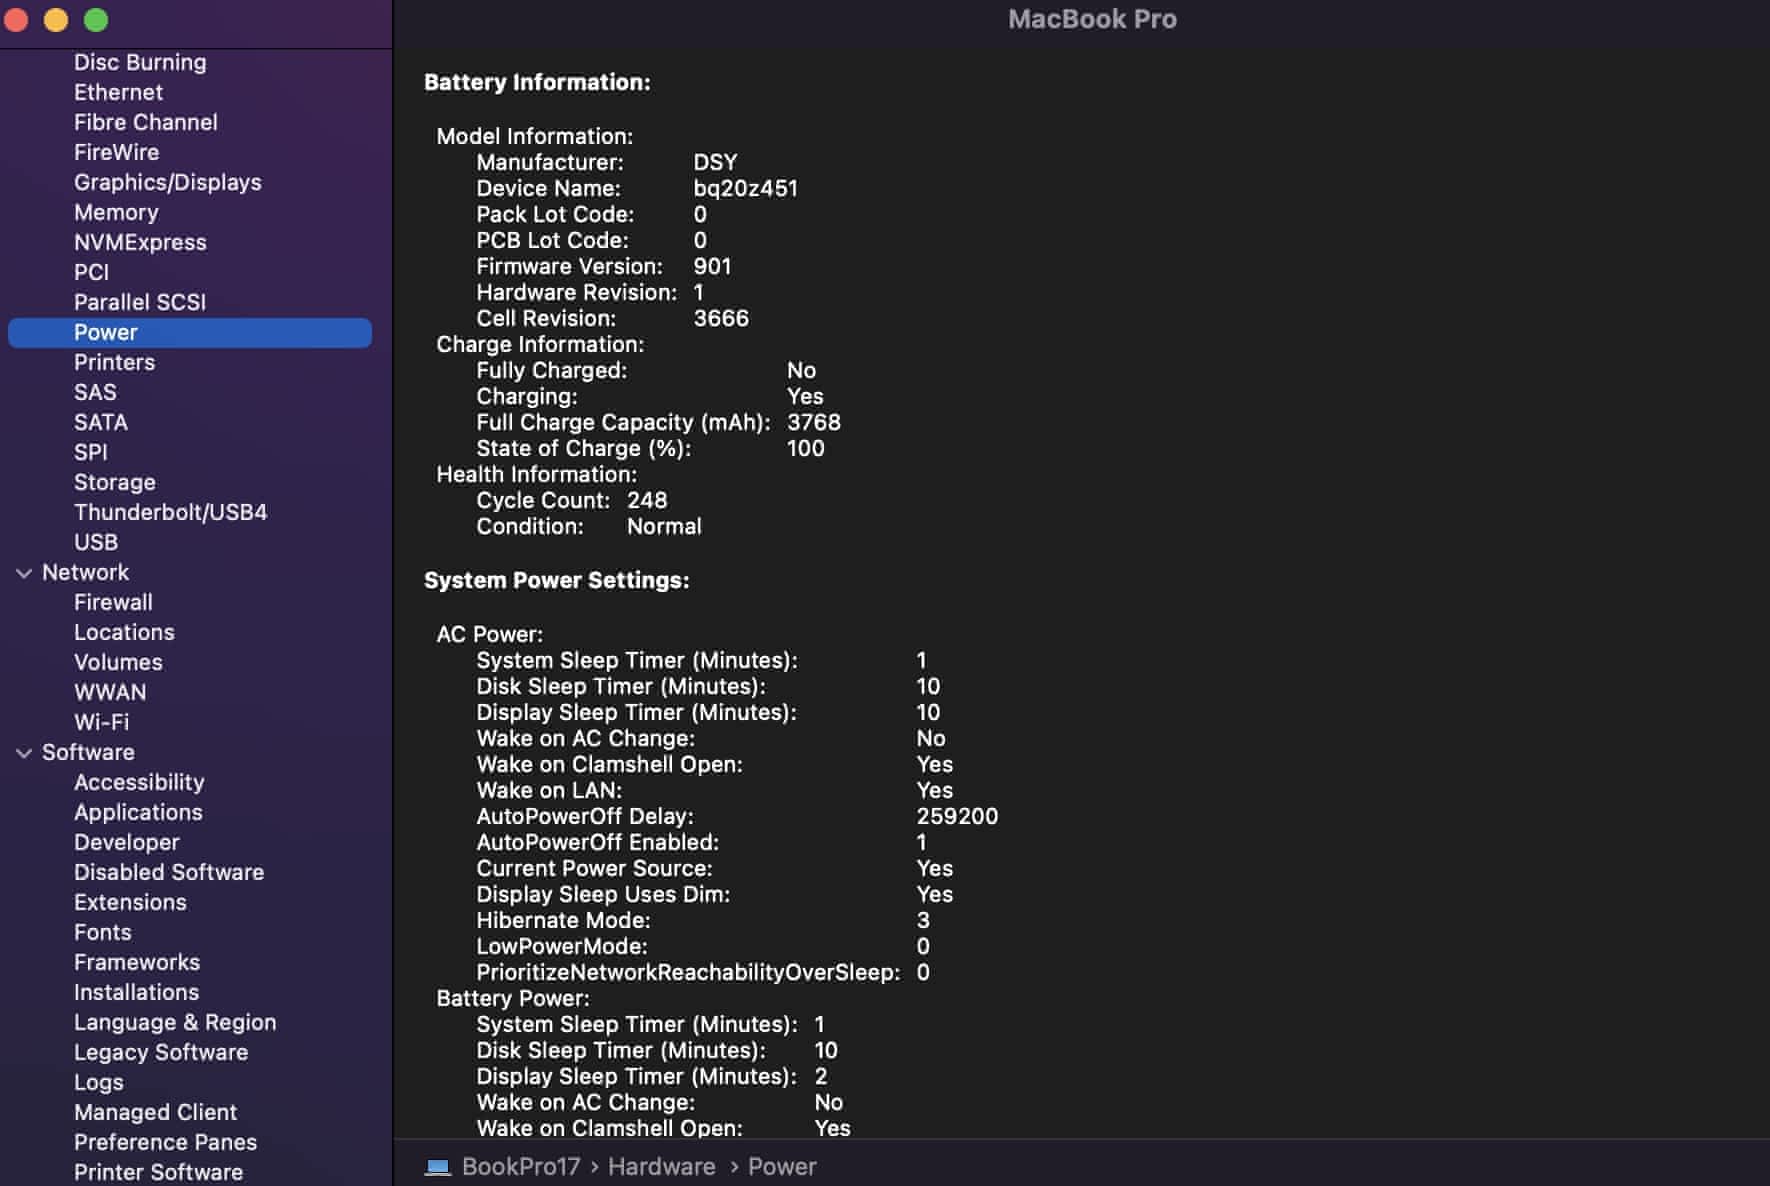Show Graphics/Displays information

click(168, 182)
